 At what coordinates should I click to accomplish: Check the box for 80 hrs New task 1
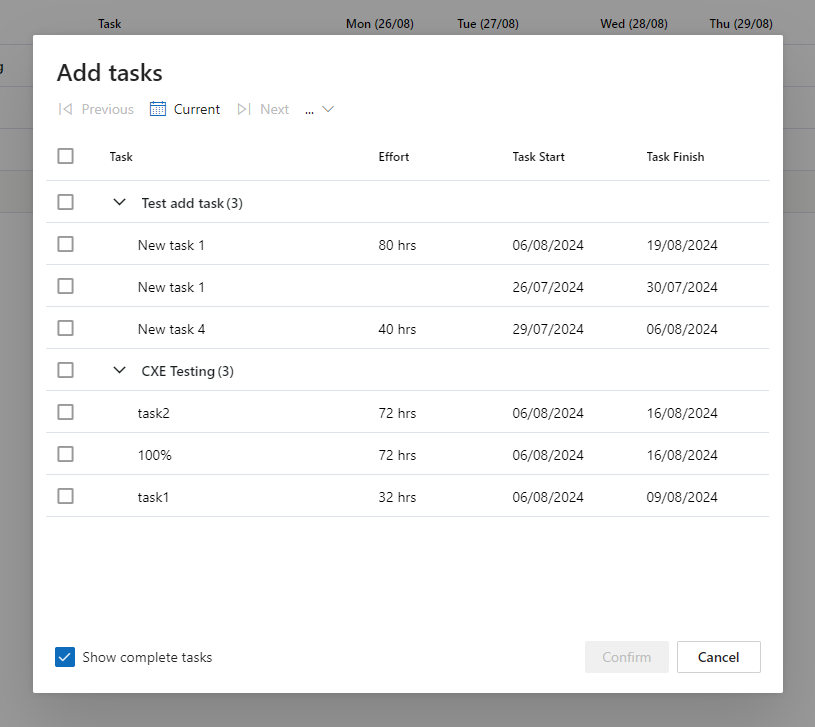pyautogui.click(x=66, y=244)
